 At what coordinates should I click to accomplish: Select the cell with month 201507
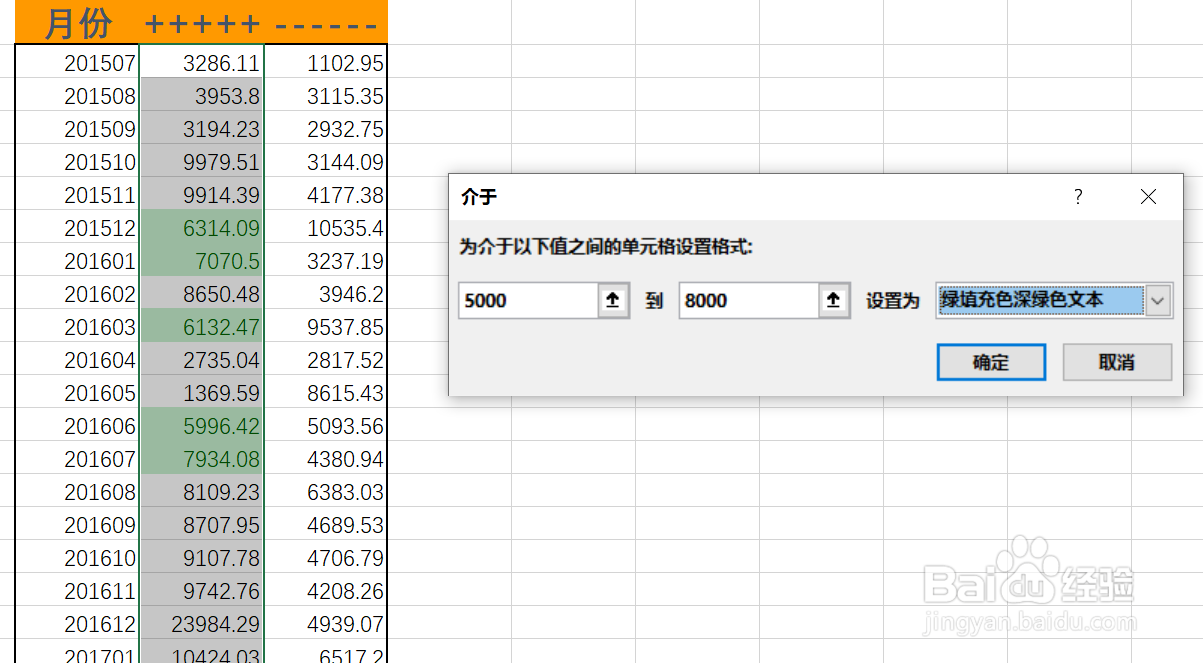point(75,62)
